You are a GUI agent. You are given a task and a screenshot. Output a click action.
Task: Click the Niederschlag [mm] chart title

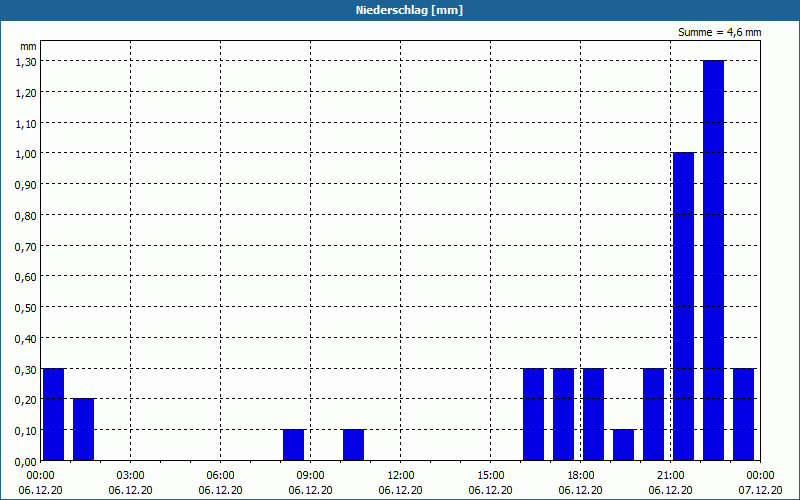[x=409, y=10]
